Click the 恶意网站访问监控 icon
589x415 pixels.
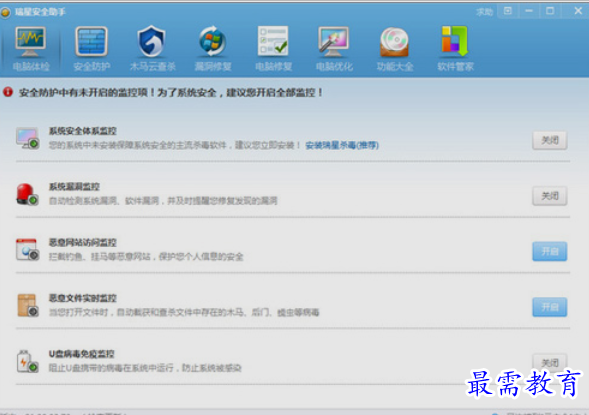(x=27, y=249)
